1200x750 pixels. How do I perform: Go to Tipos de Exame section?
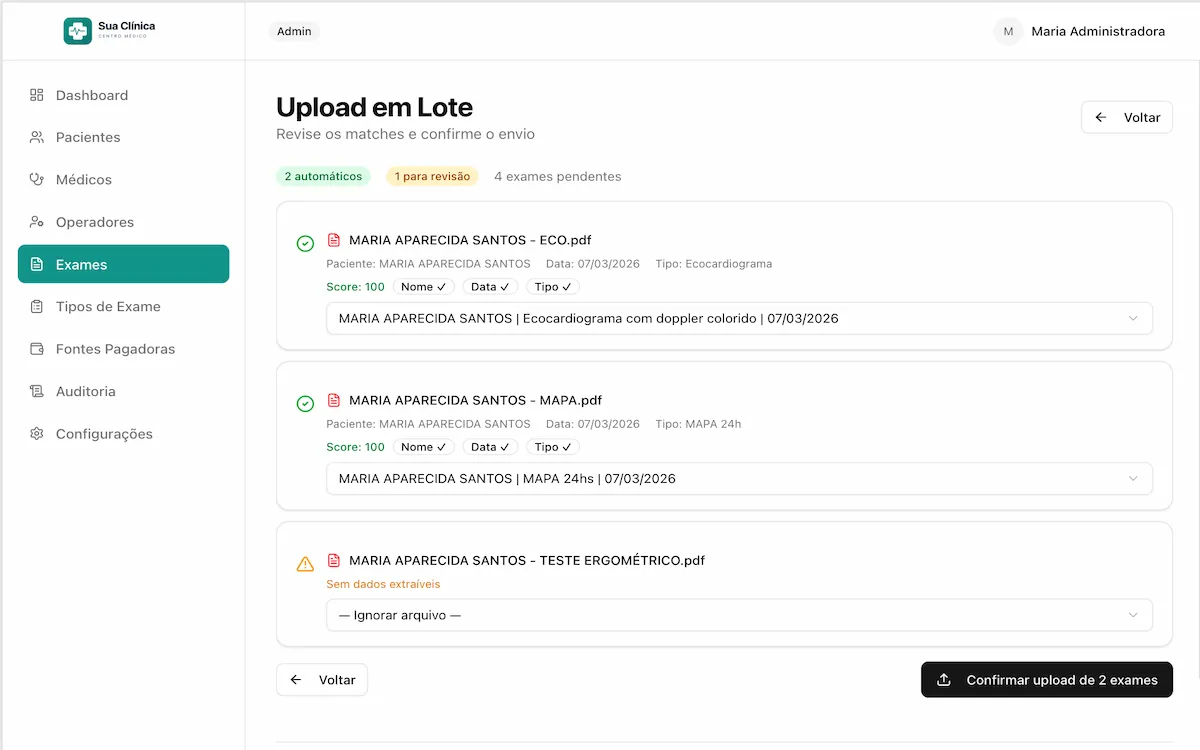pyautogui.click(x=108, y=307)
